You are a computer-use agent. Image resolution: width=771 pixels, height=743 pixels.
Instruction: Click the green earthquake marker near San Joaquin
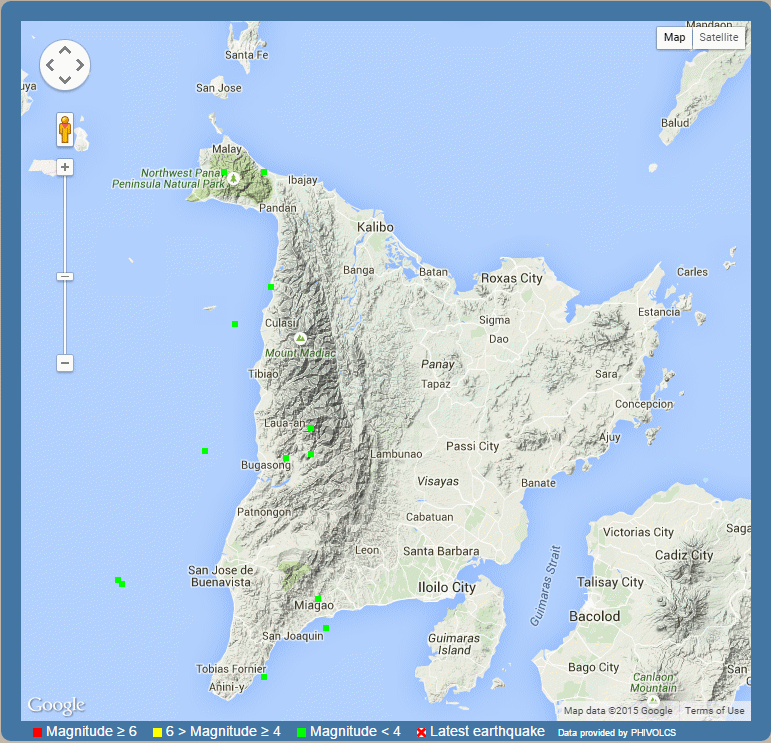click(326, 628)
